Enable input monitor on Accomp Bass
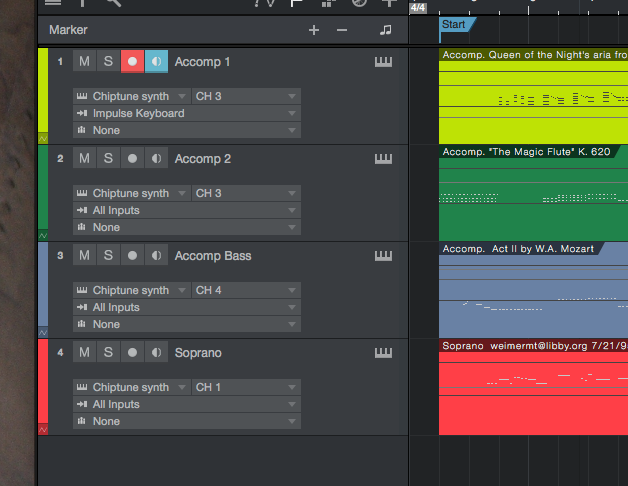 tap(156, 255)
